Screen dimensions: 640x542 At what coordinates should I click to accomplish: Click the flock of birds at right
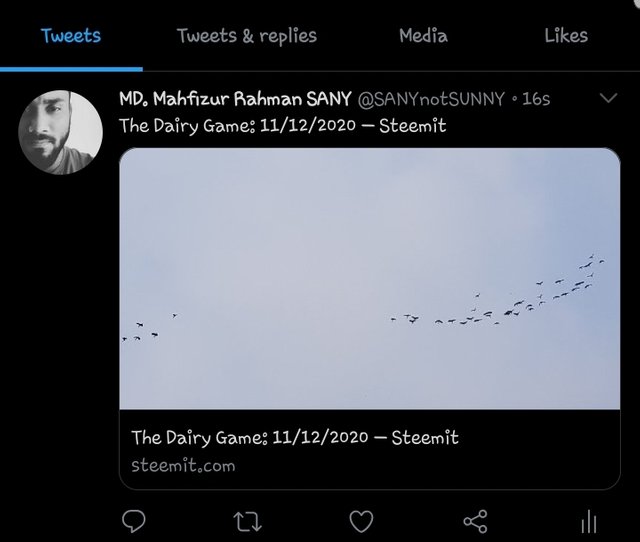click(498, 290)
